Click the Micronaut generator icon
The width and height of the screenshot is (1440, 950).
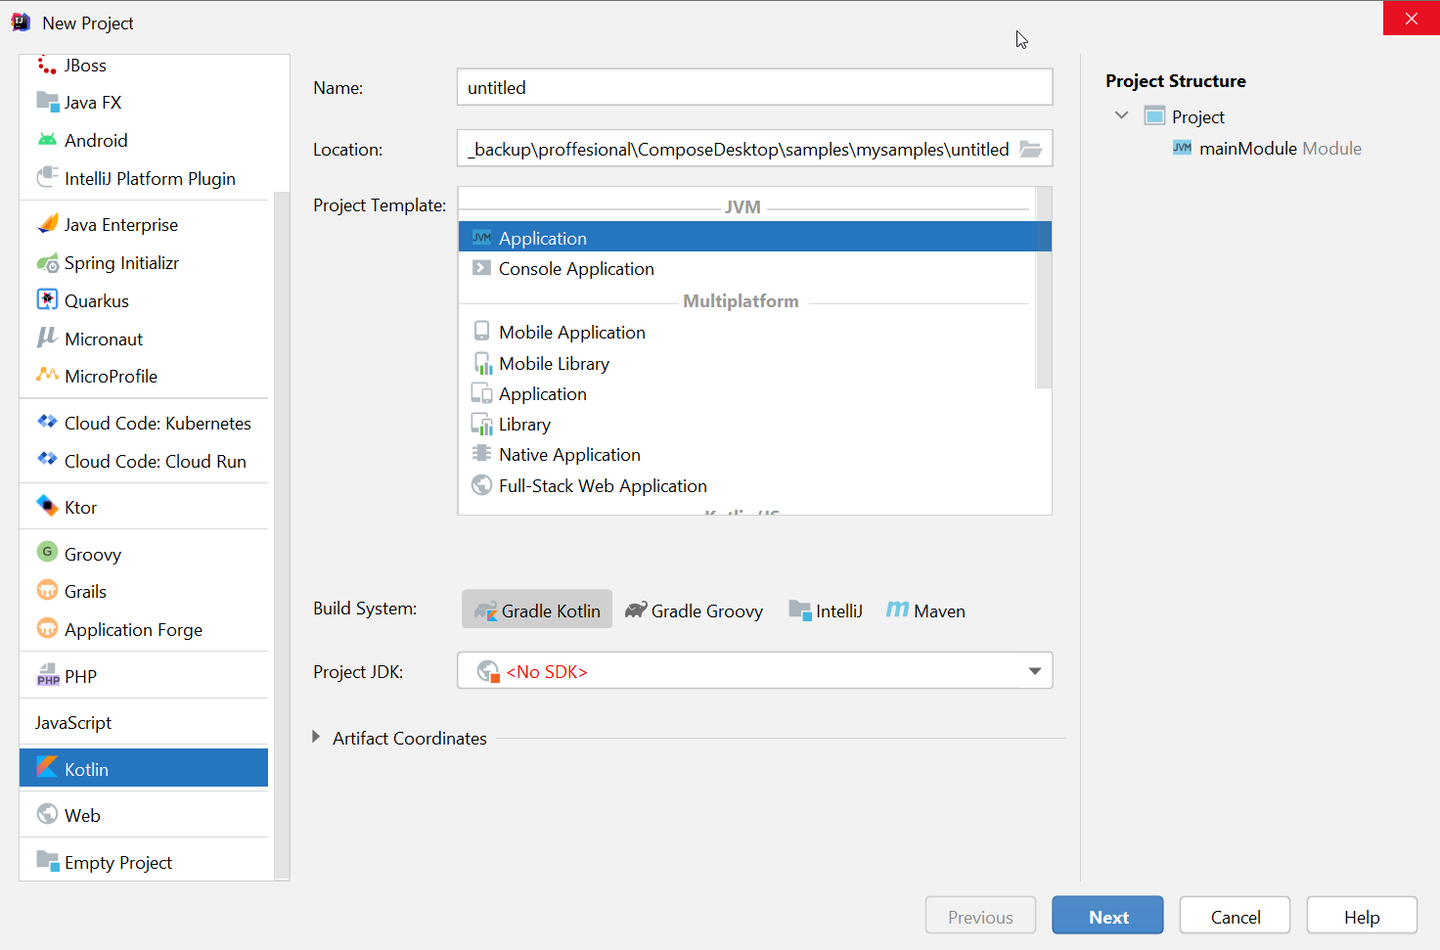47,338
